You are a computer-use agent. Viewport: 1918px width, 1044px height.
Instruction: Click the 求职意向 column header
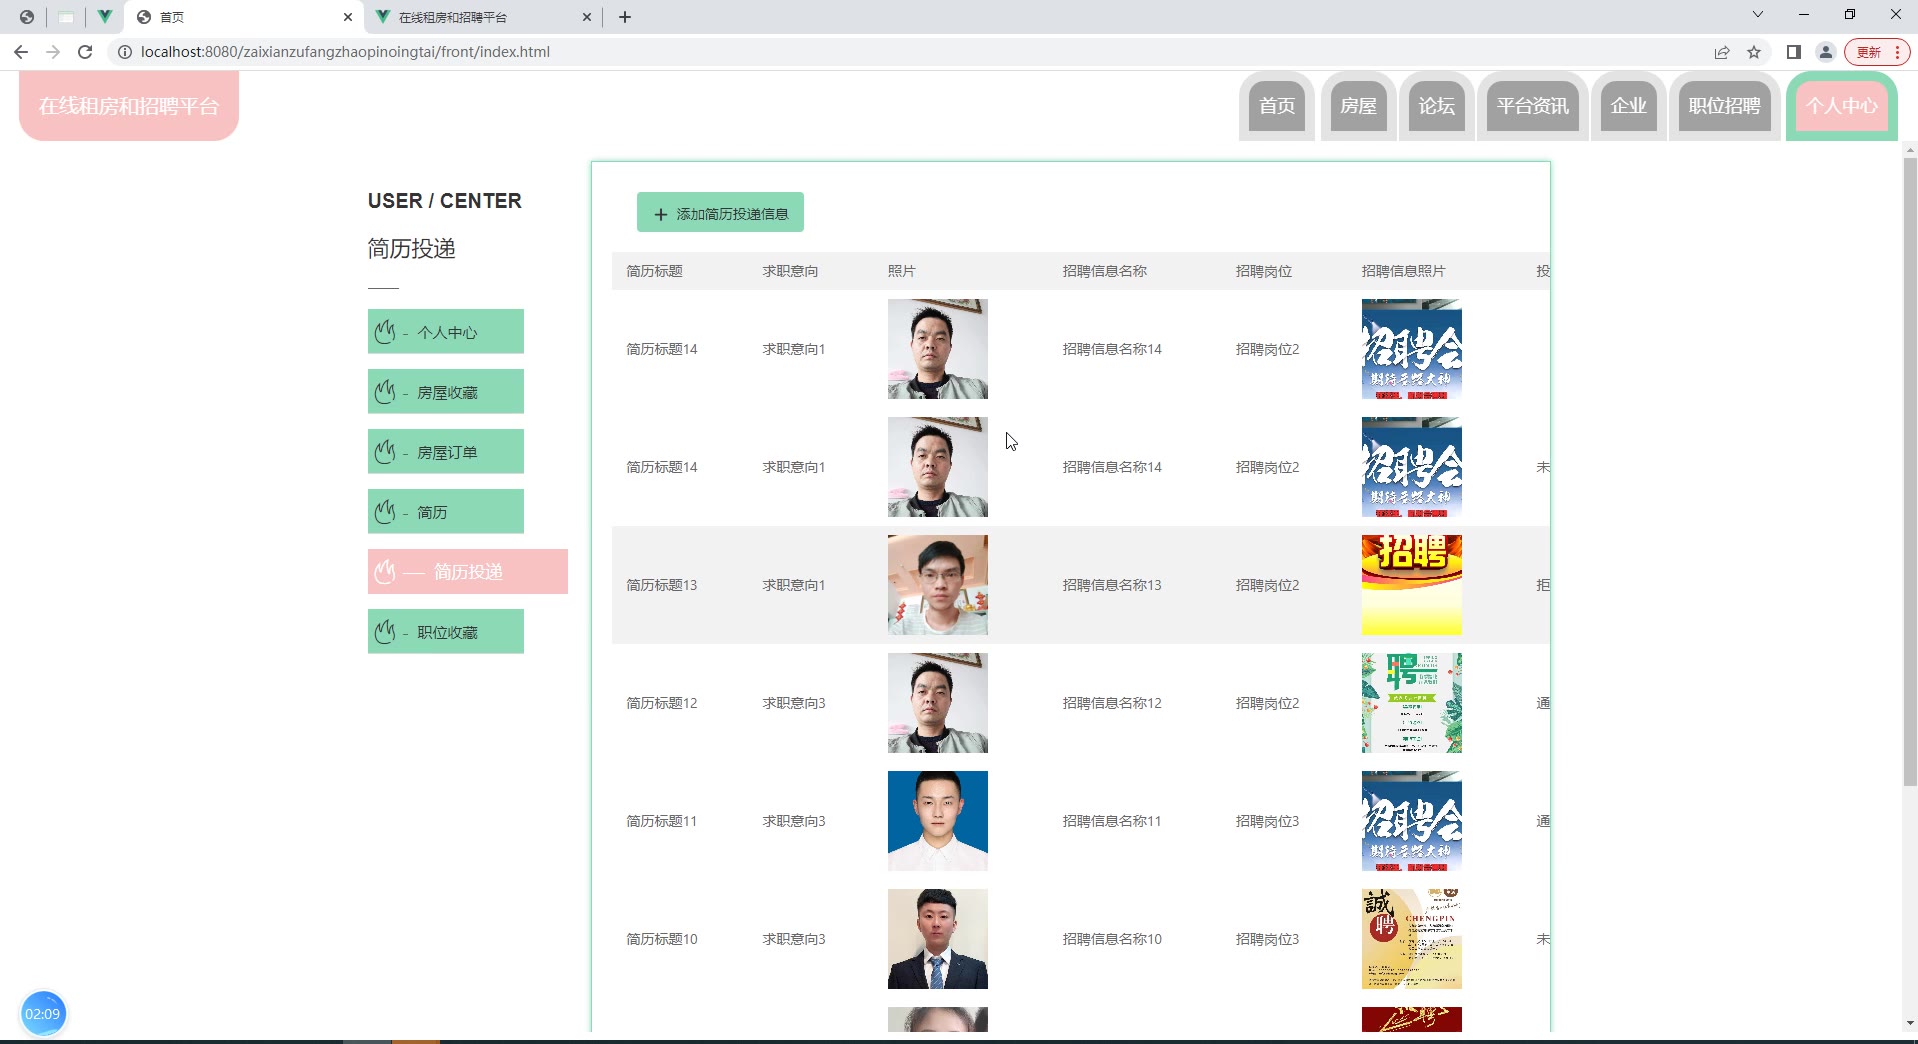790,271
